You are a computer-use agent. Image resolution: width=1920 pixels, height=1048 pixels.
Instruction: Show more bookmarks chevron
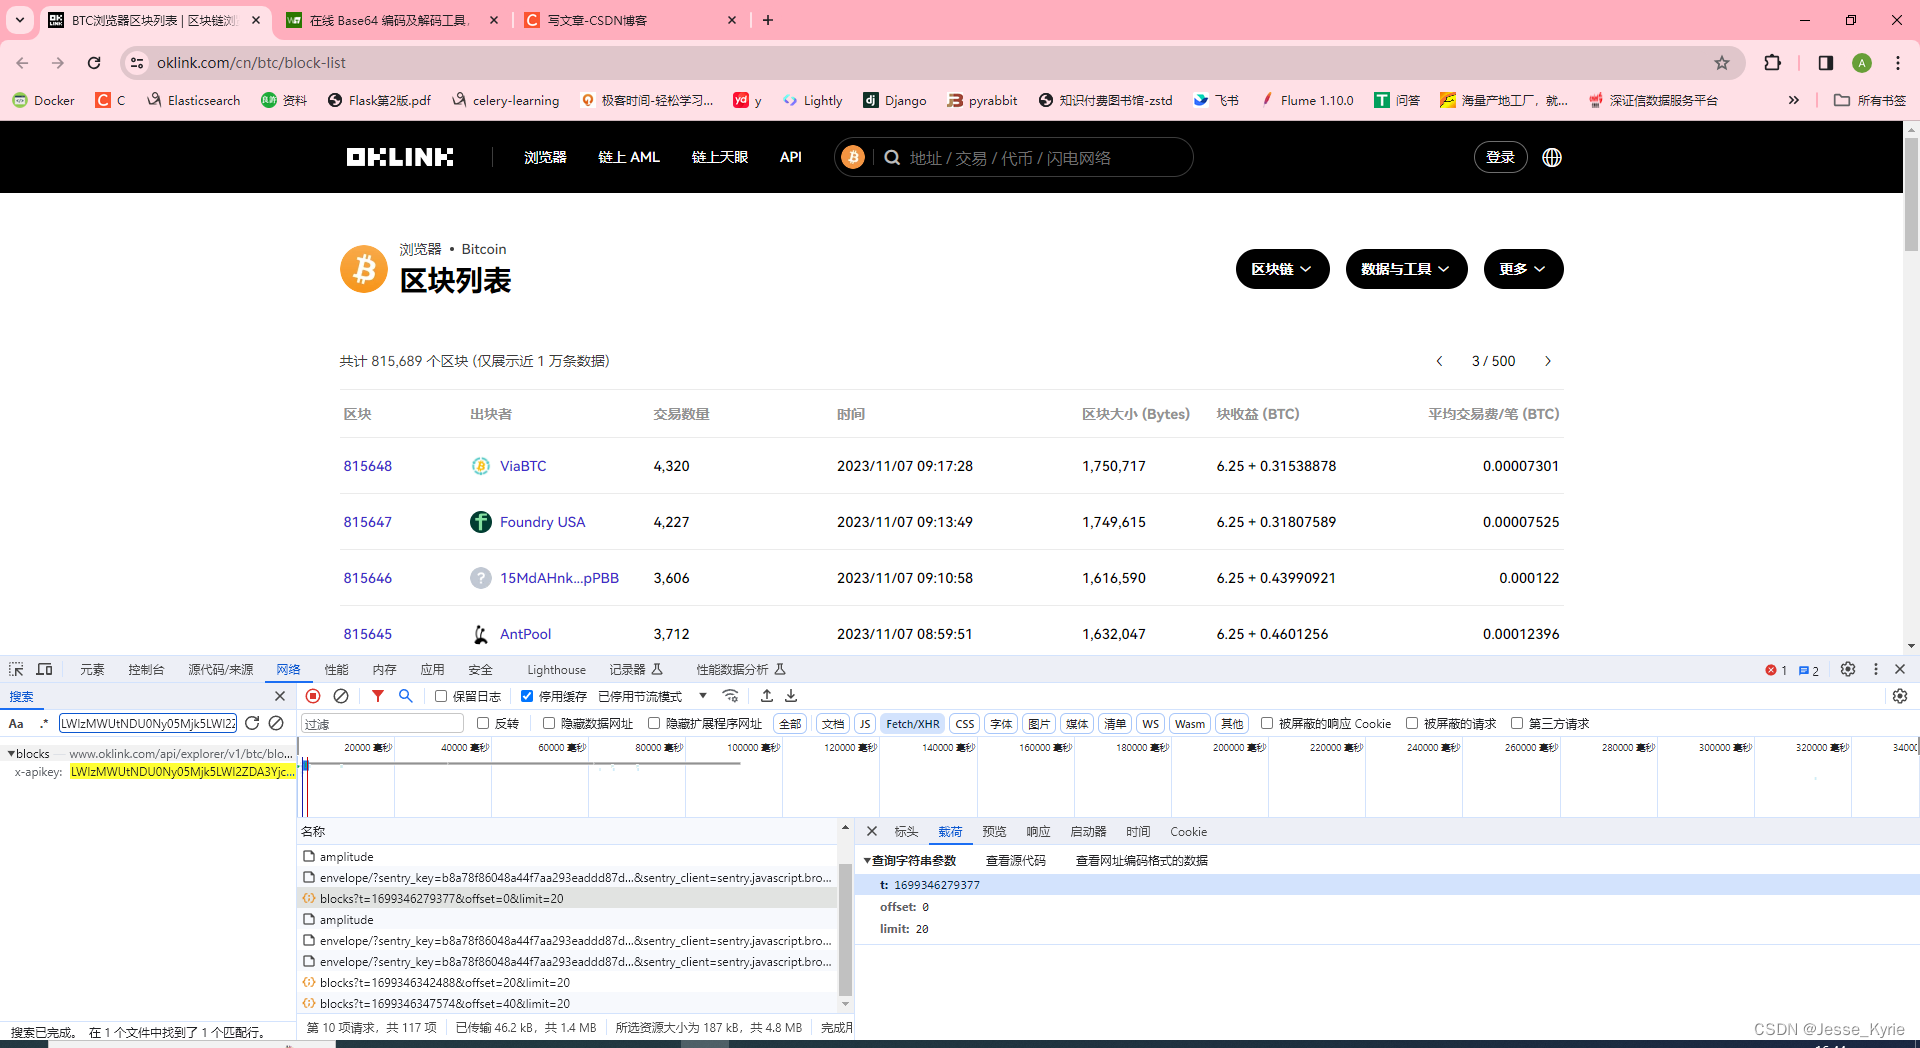(1794, 100)
